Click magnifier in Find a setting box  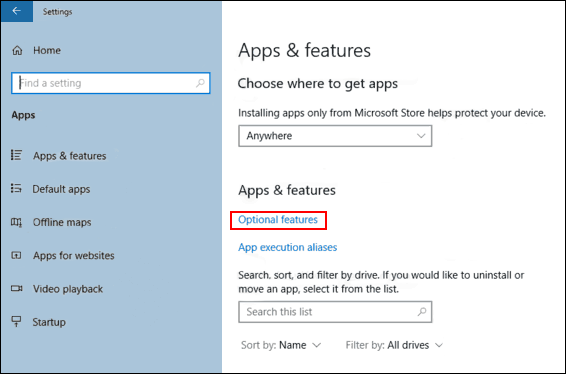[200, 83]
